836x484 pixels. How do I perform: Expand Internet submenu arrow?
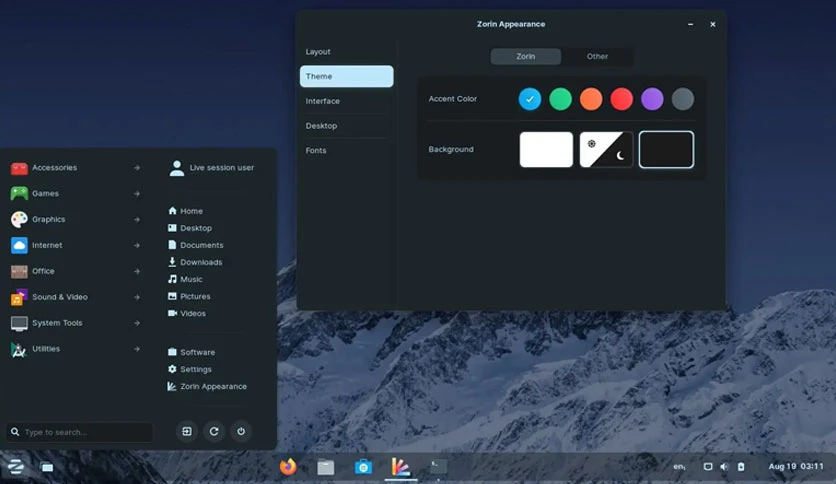coord(137,245)
